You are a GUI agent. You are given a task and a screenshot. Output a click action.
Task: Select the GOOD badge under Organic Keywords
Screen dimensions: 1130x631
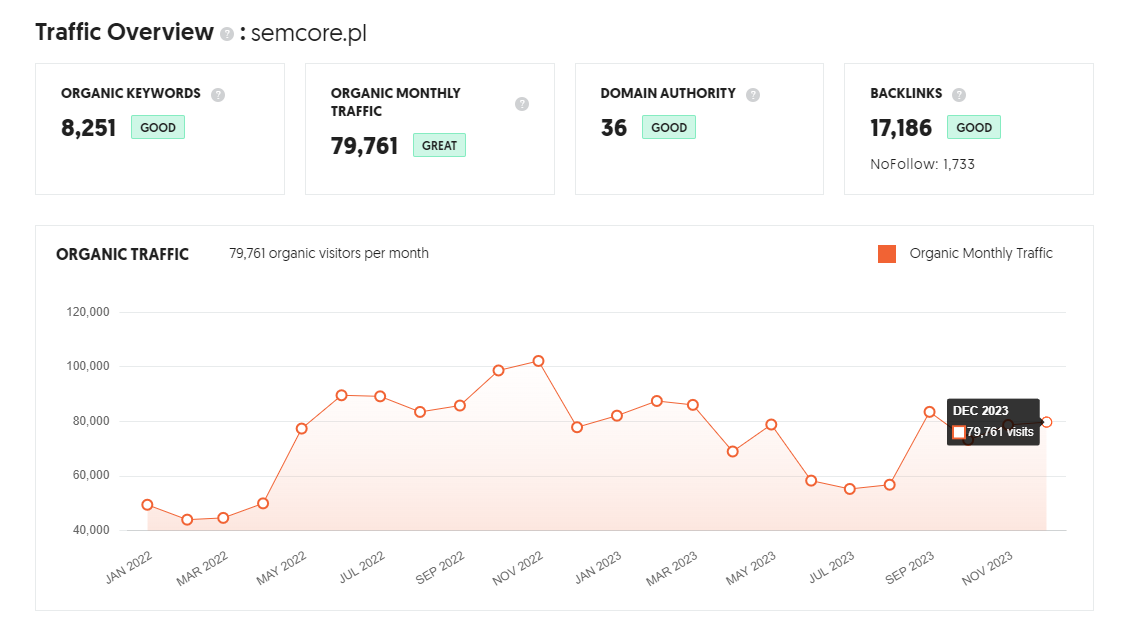point(158,127)
